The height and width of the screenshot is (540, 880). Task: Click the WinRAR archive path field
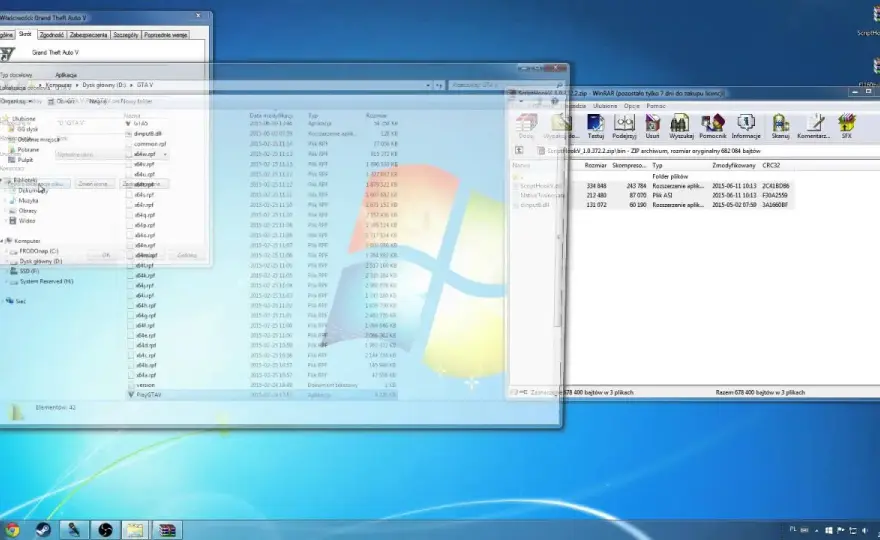[x=707, y=150]
